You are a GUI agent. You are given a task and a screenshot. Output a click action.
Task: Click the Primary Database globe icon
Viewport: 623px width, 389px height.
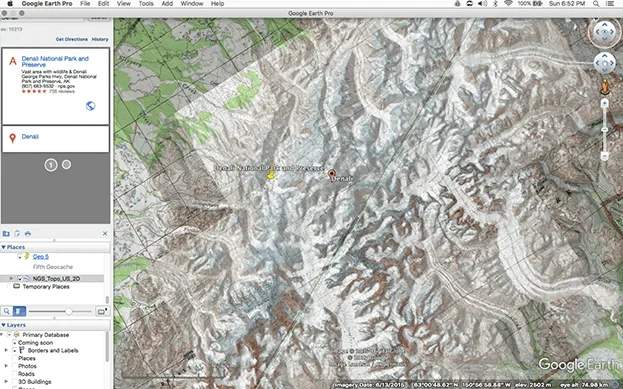[17, 335]
